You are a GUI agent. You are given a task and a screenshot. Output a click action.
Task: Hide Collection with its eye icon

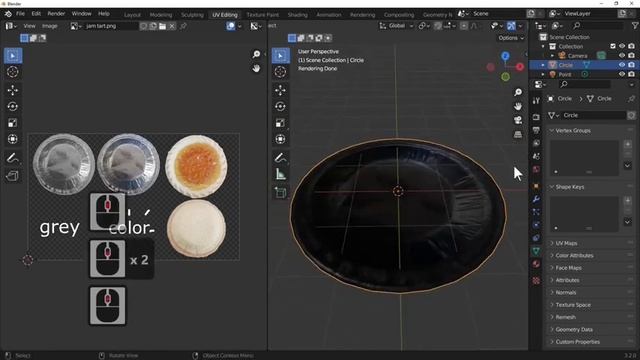pos(622,46)
